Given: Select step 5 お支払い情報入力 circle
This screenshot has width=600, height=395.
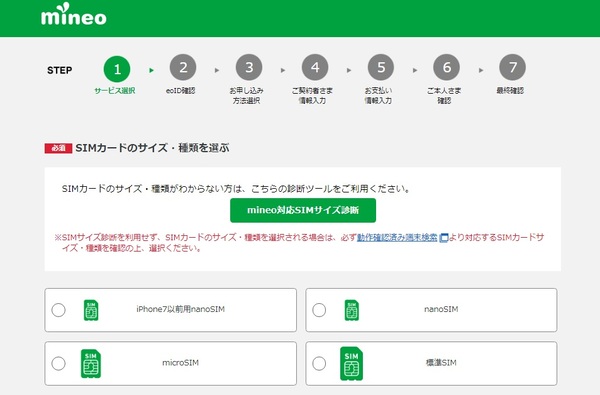Looking at the screenshot, I should pos(381,67).
